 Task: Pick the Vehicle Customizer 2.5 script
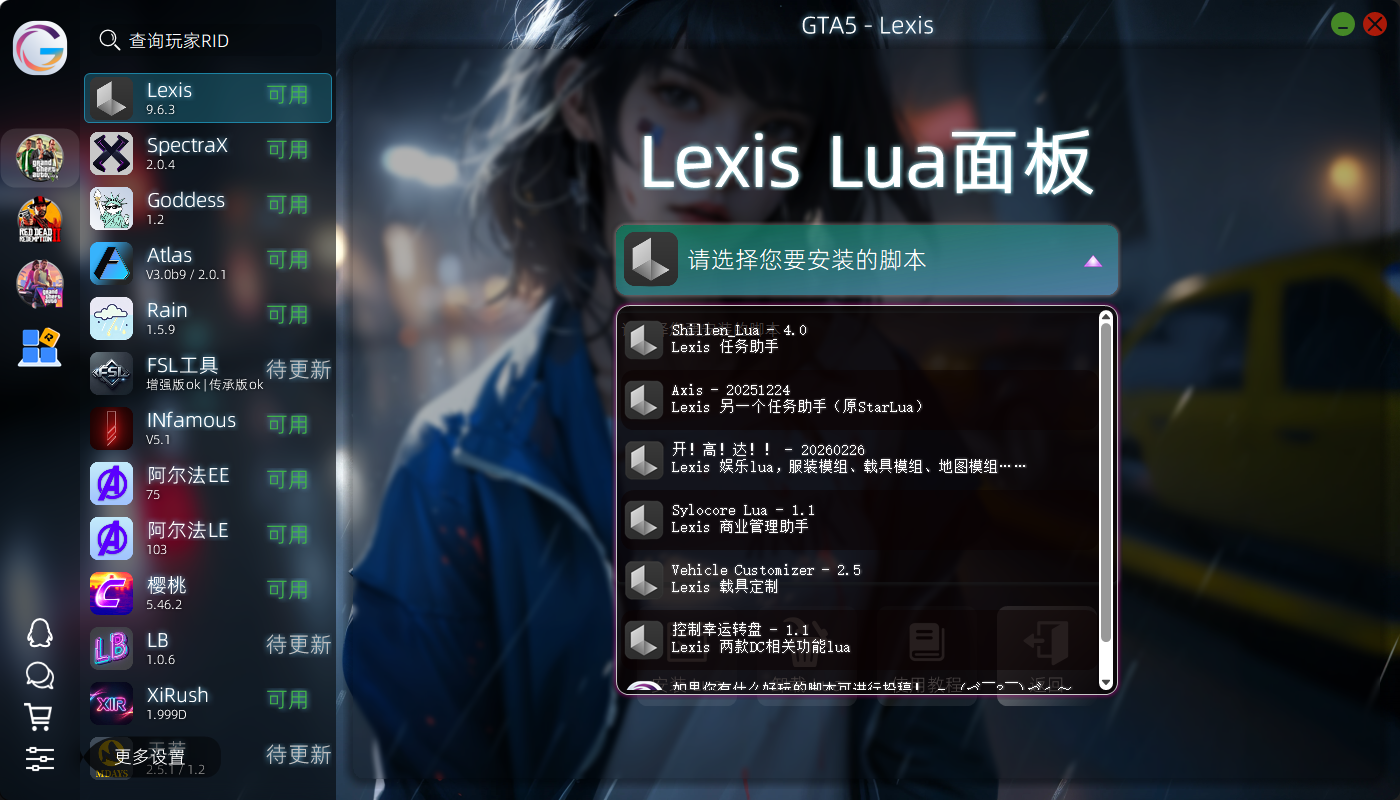[858, 579]
